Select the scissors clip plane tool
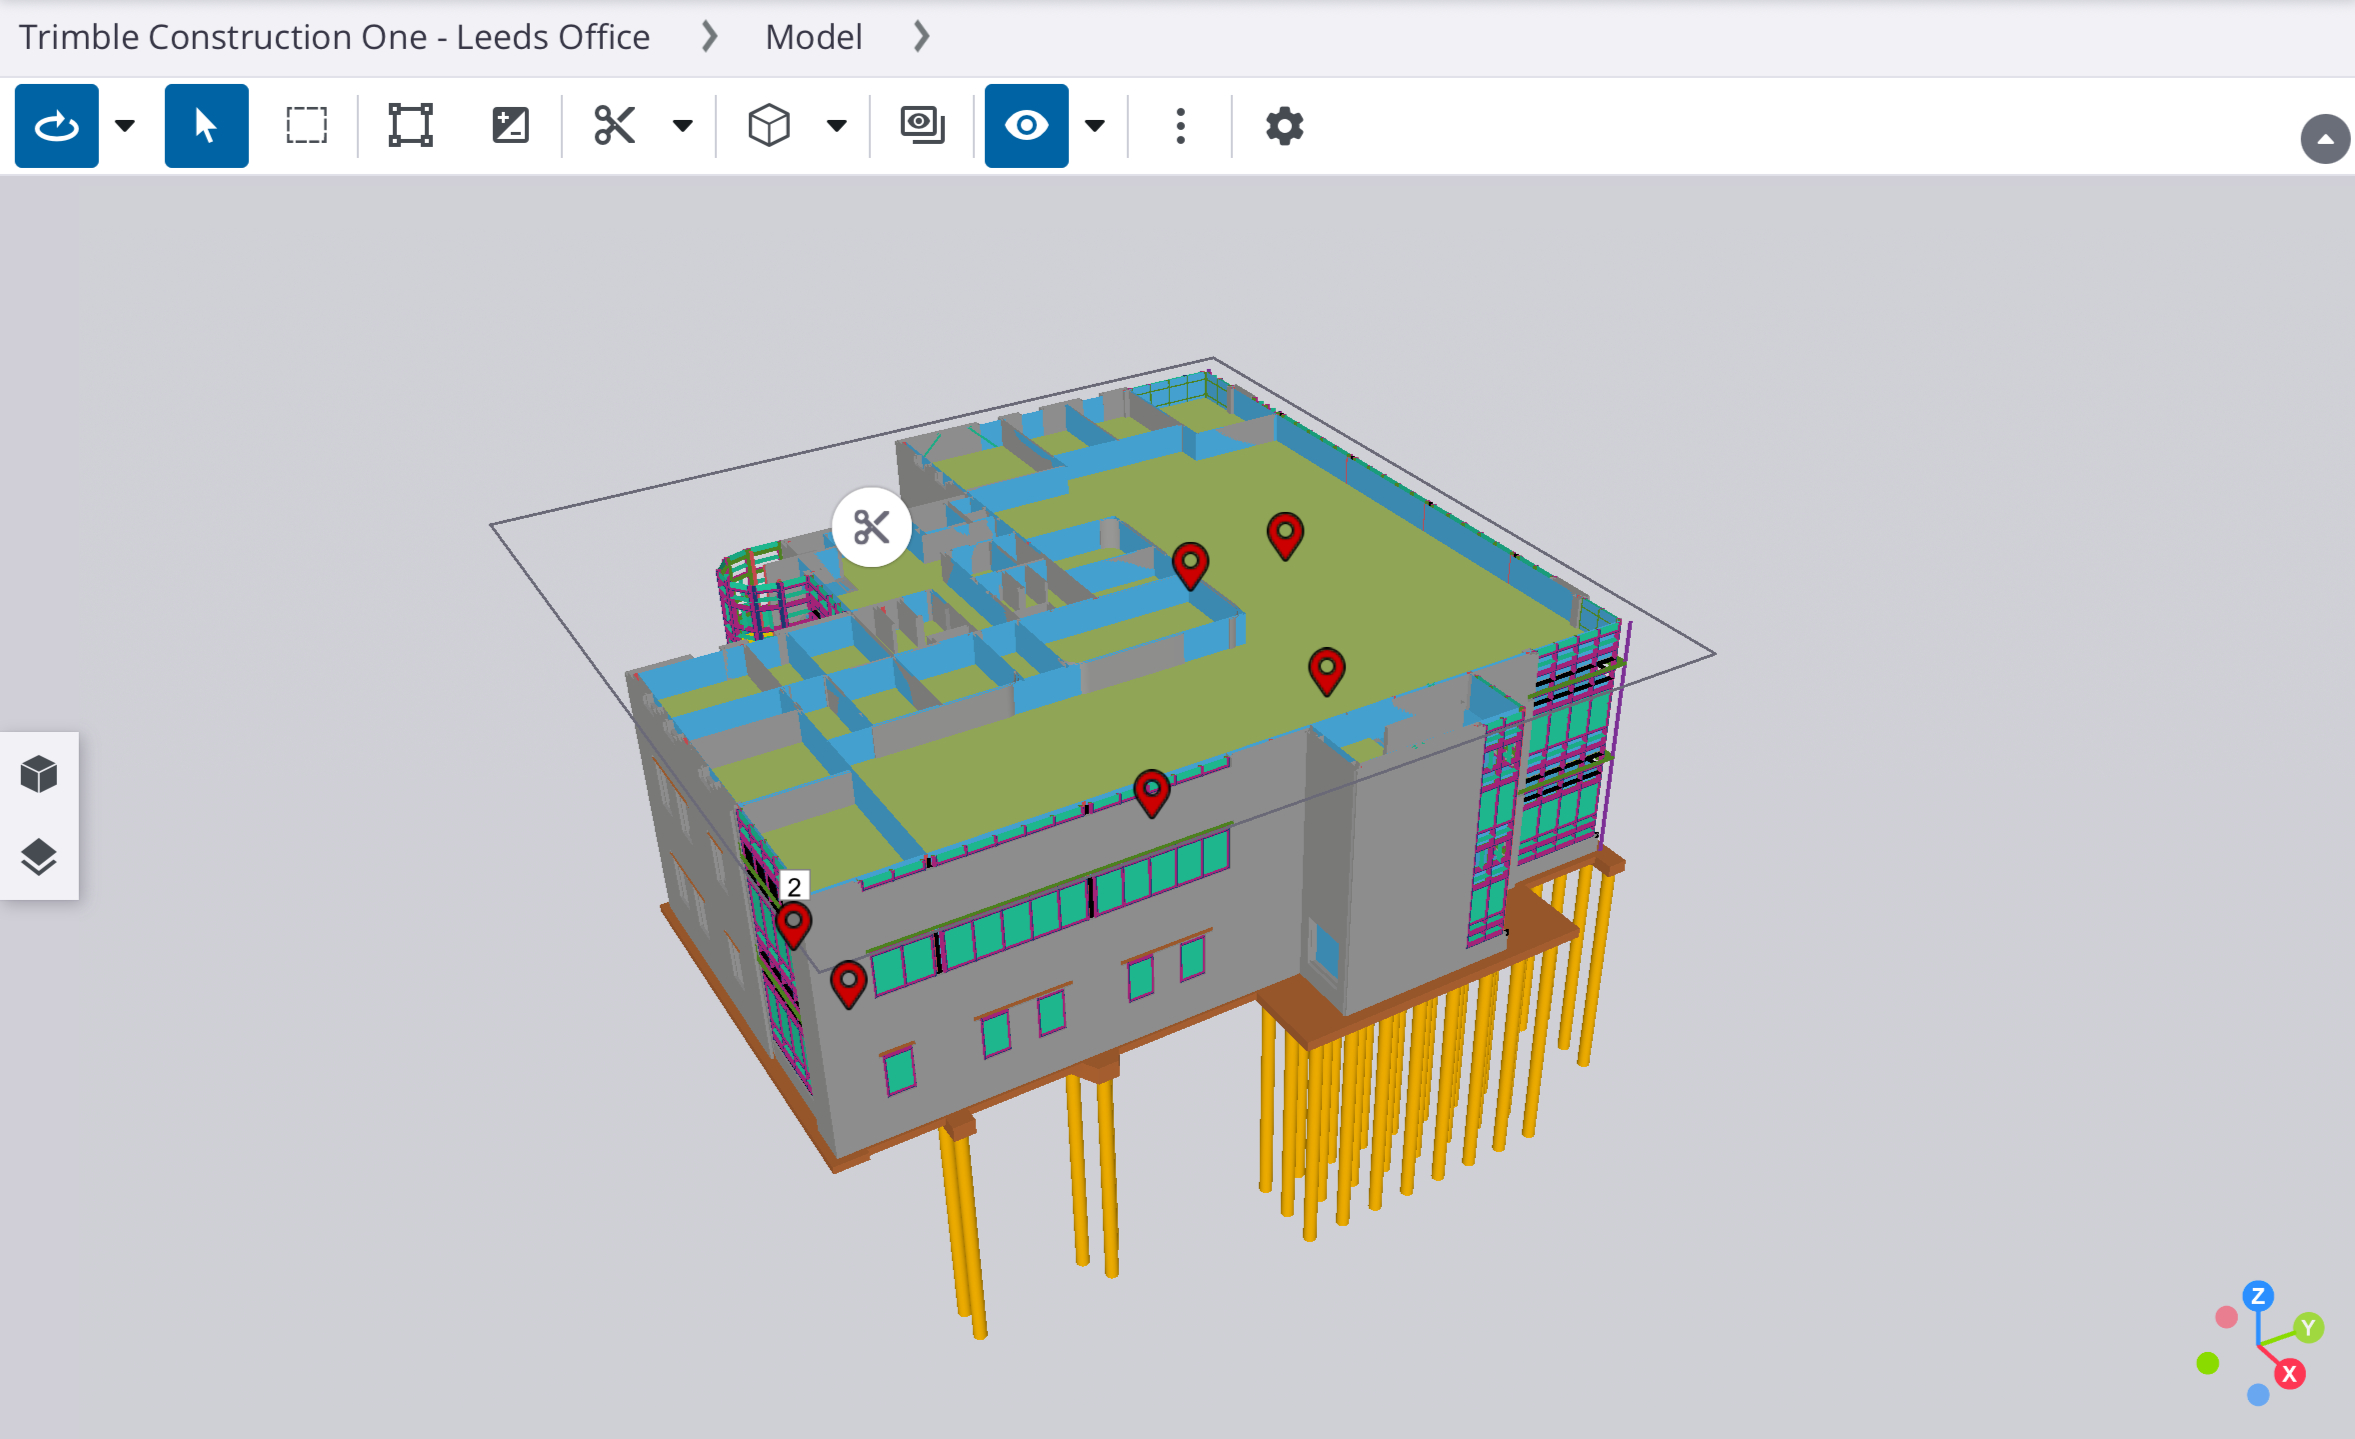The height and width of the screenshot is (1439, 2355). click(614, 126)
